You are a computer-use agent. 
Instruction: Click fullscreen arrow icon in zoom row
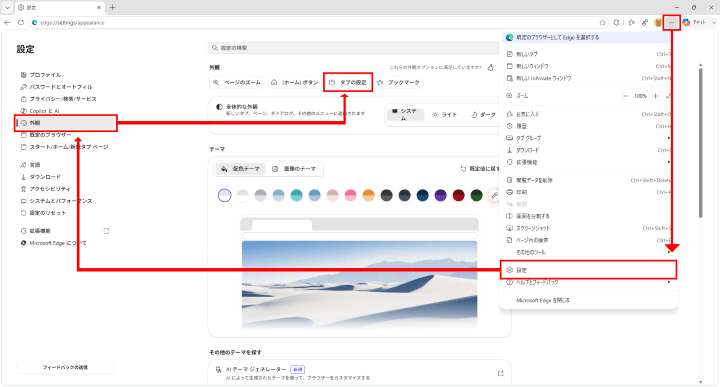point(669,96)
